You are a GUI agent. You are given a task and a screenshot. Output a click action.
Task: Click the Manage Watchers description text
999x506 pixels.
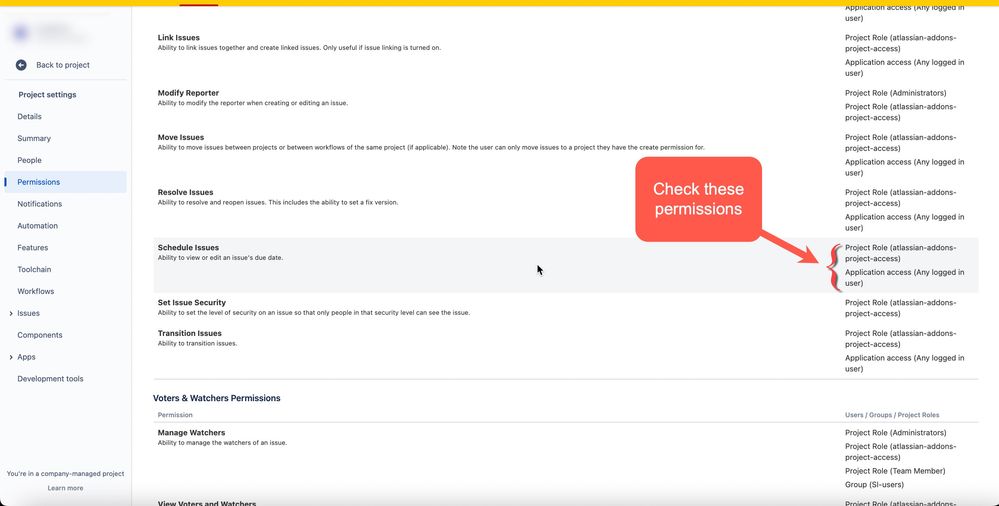(222, 443)
